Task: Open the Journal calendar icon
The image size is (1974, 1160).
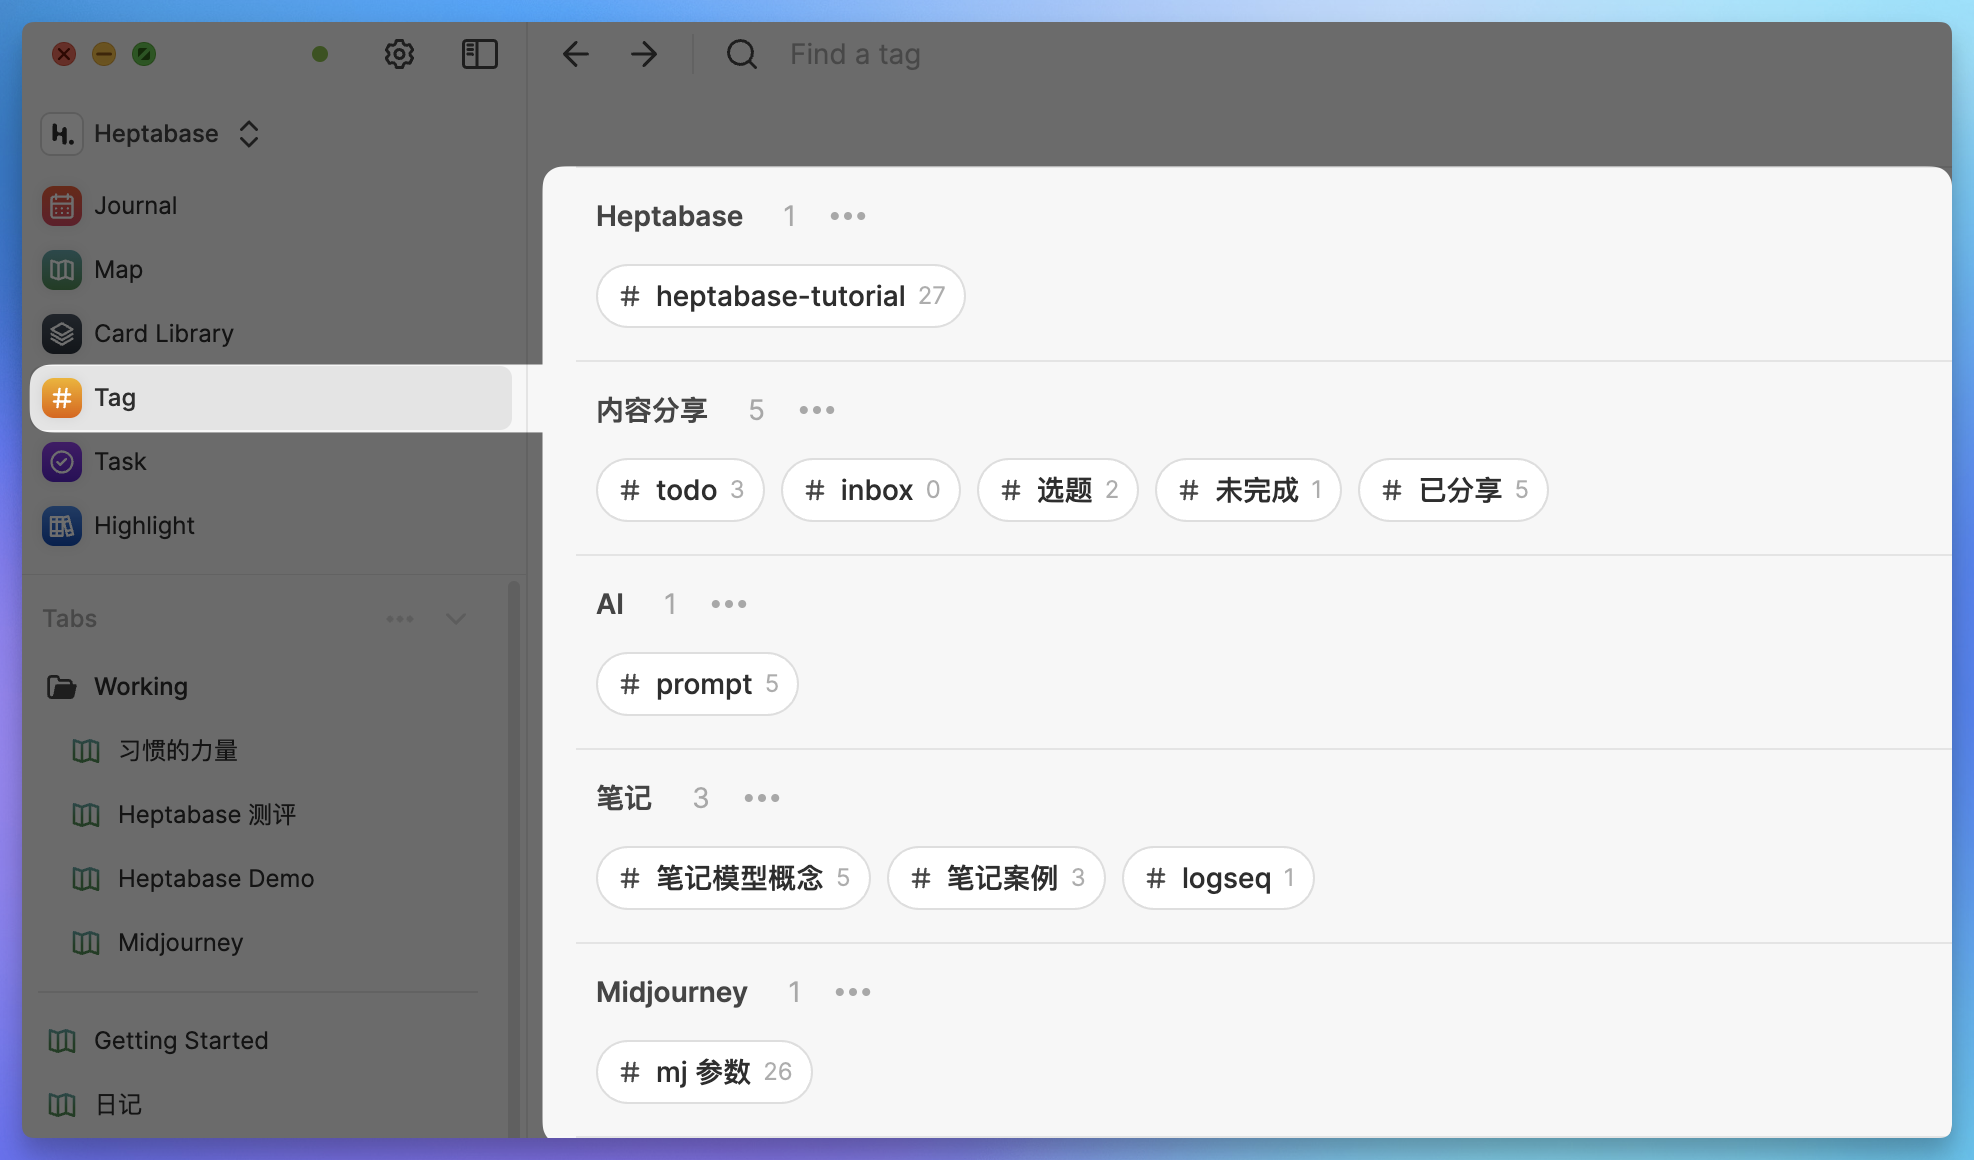Action: 62,206
